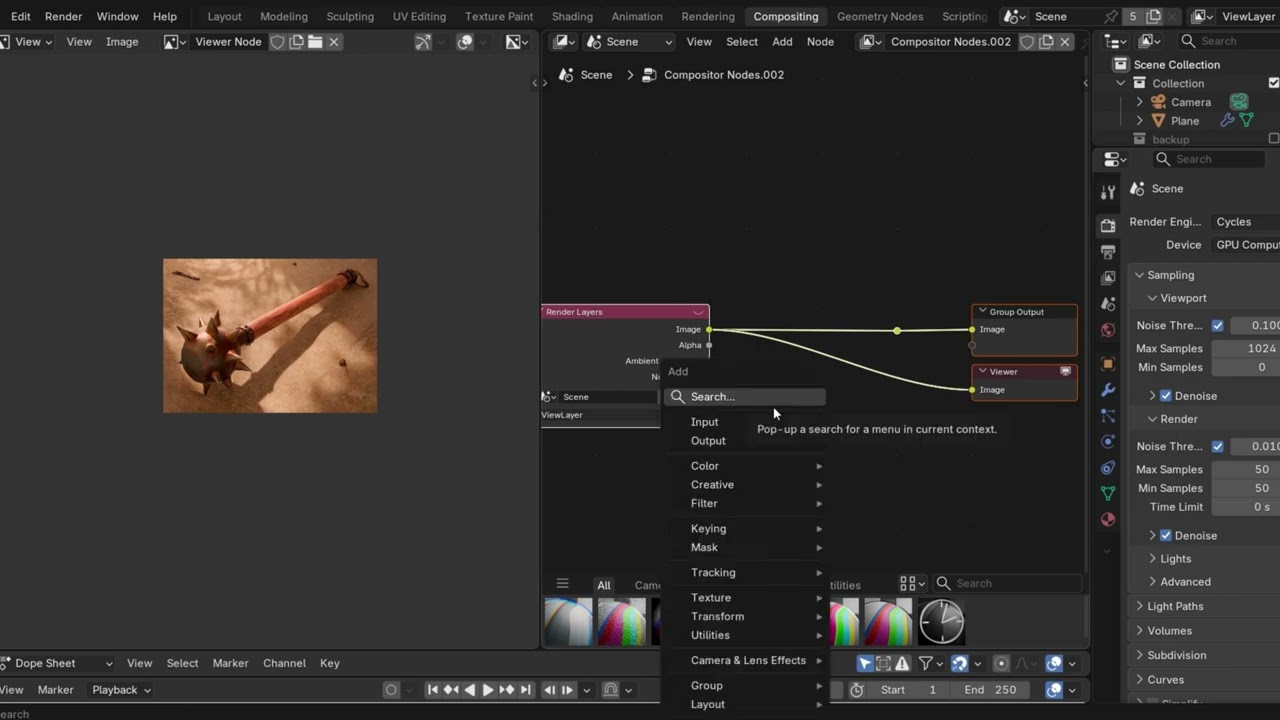Open the Render menu in top bar
This screenshot has height=720, width=1280.
63,17
